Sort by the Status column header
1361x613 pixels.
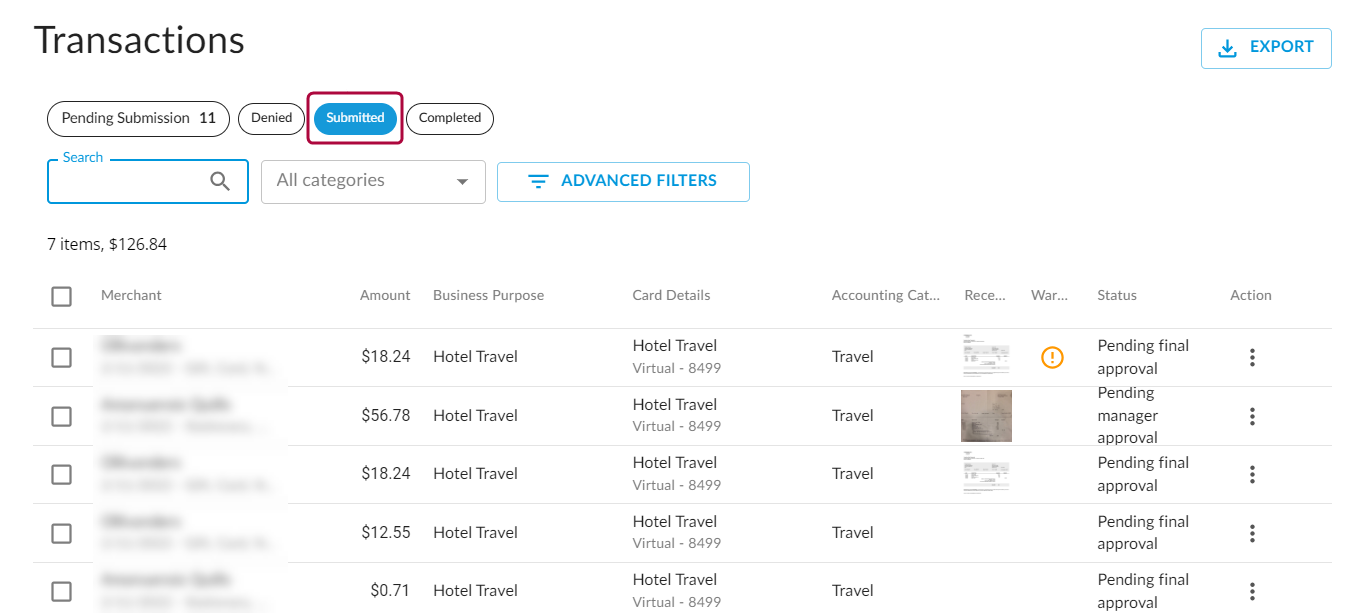coord(1116,296)
